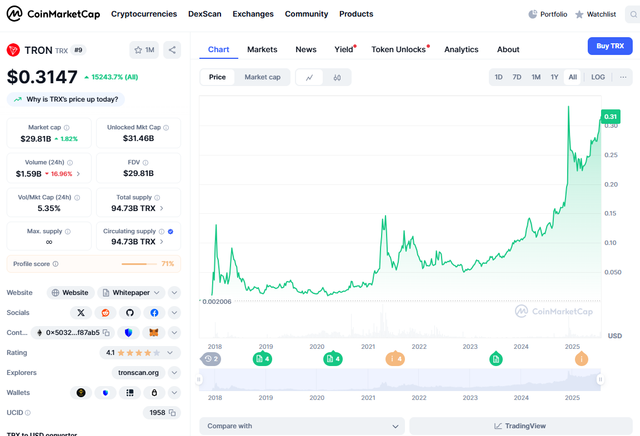The image size is (640, 436).
Task: Open the chart more options menu
Action: [x=623, y=77]
